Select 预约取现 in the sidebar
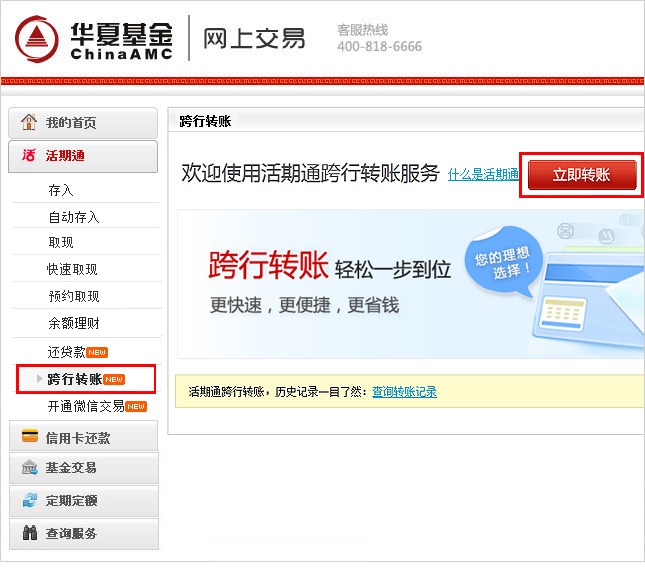645x570 pixels. click(74, 296)
